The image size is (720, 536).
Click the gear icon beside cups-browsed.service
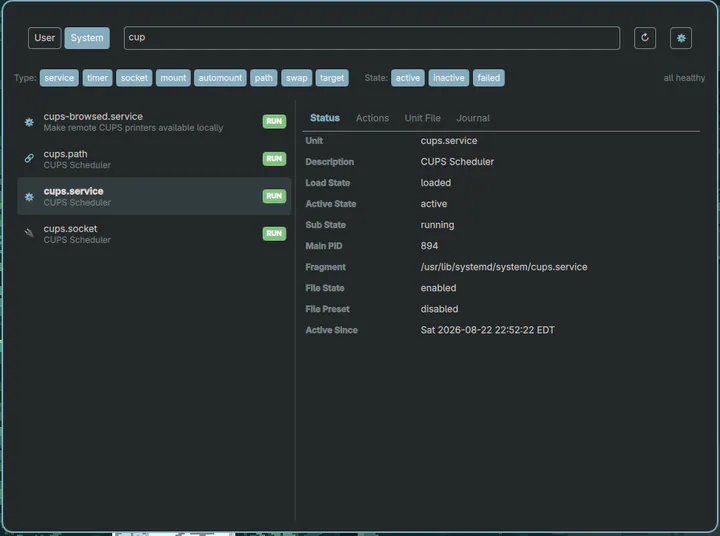pos(29,122)
